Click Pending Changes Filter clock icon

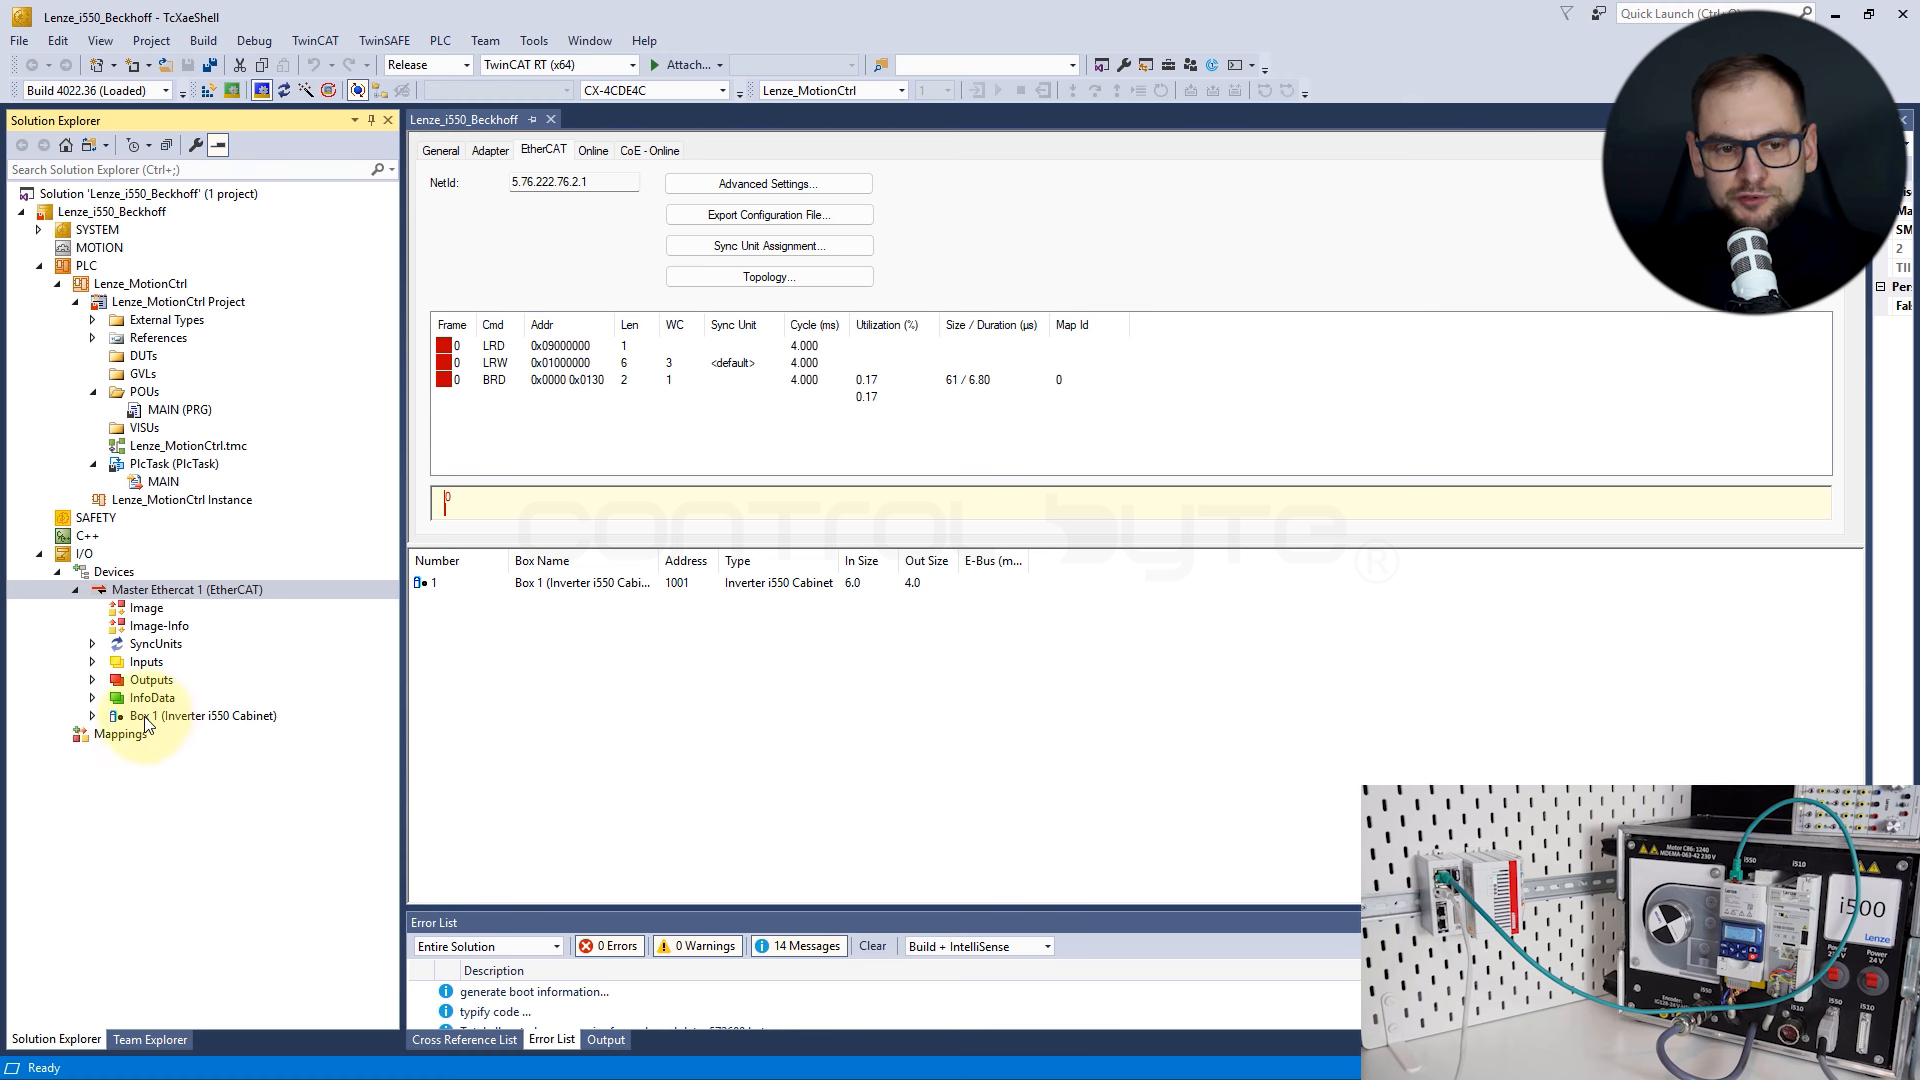(x=133, y=145)
